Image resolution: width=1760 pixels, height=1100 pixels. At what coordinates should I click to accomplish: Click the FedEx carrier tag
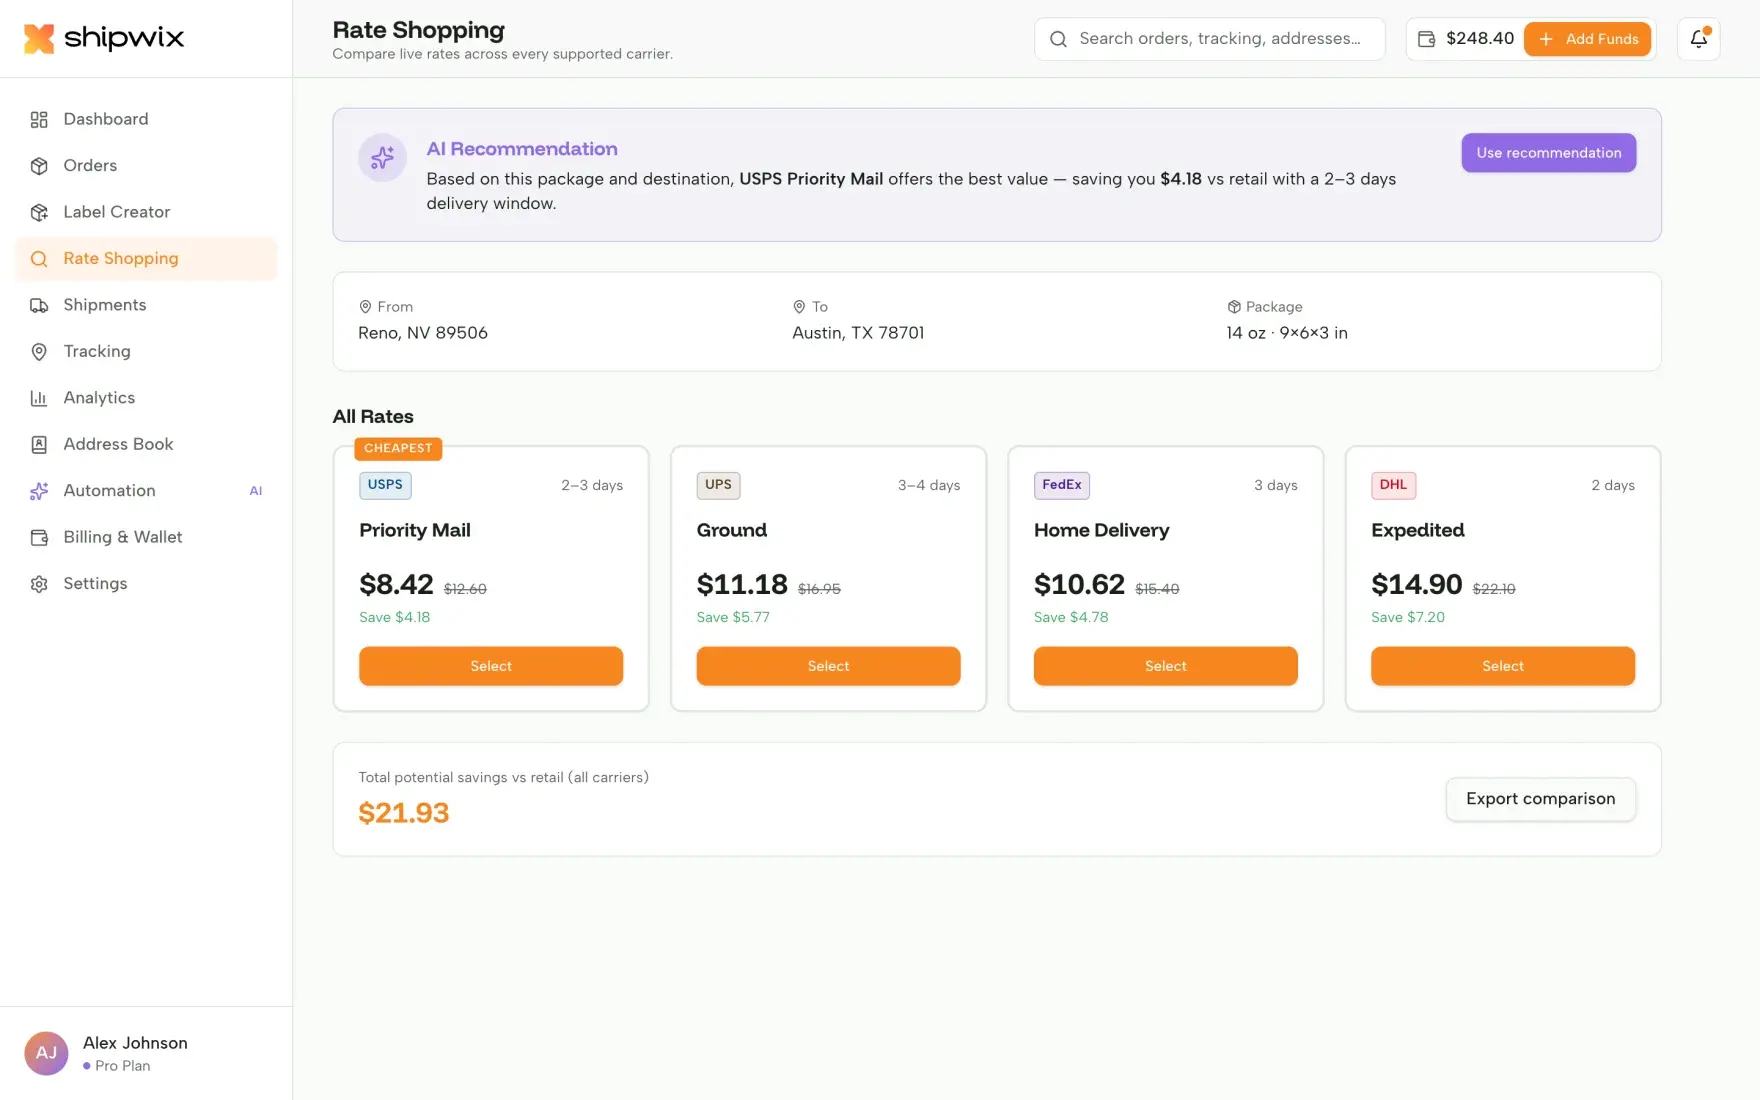(x=1062, y=485)
